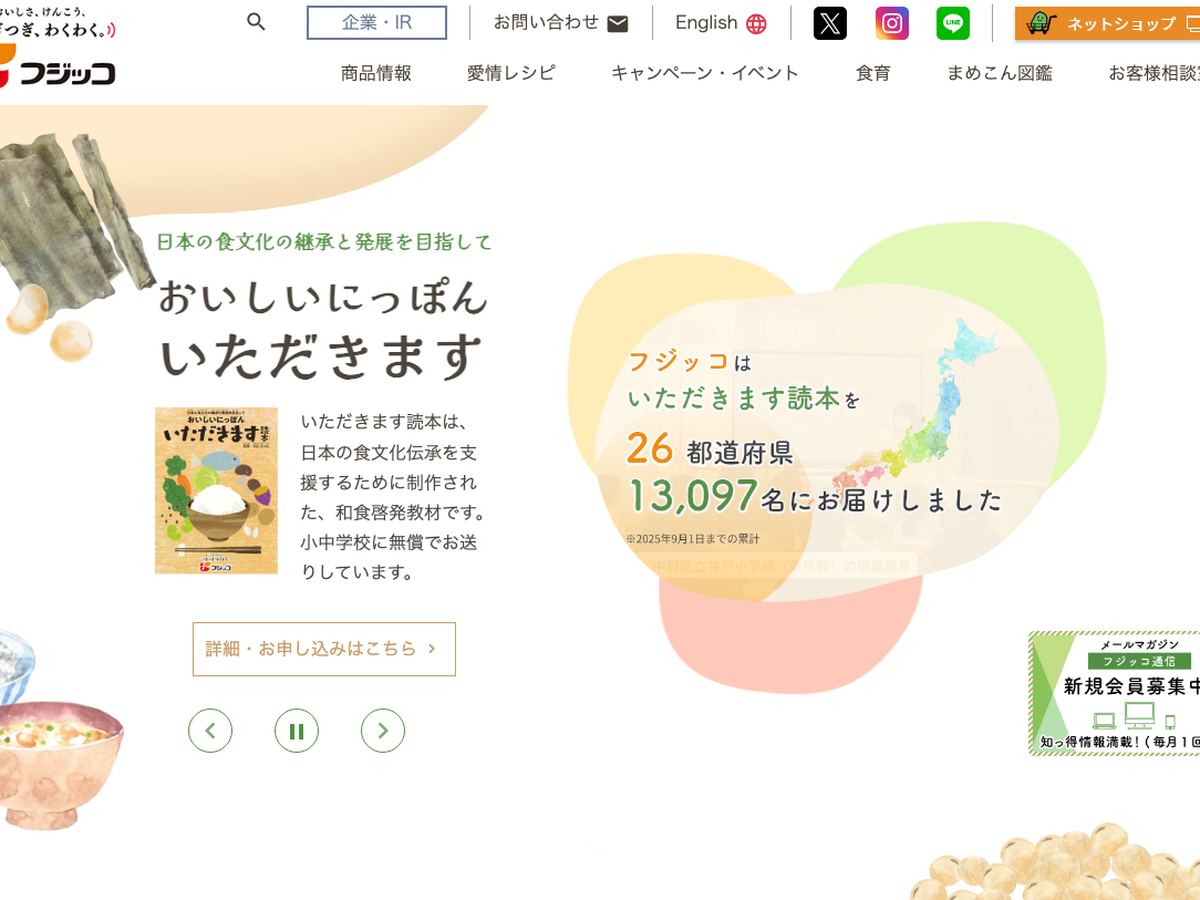Open the 愛情レシピ menu
Image resolution: width=1200 pixels, height=900 pixels.
511,73
